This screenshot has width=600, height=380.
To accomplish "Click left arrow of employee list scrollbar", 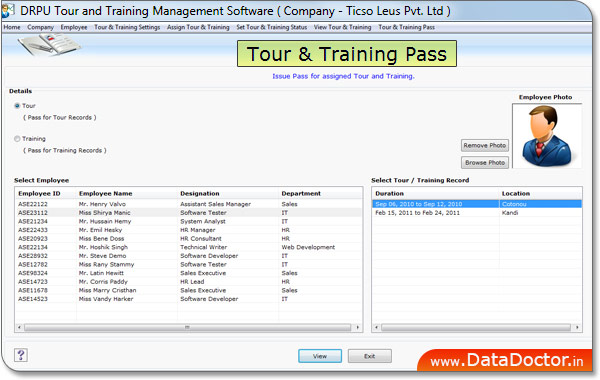I will [x=19, y=328].
